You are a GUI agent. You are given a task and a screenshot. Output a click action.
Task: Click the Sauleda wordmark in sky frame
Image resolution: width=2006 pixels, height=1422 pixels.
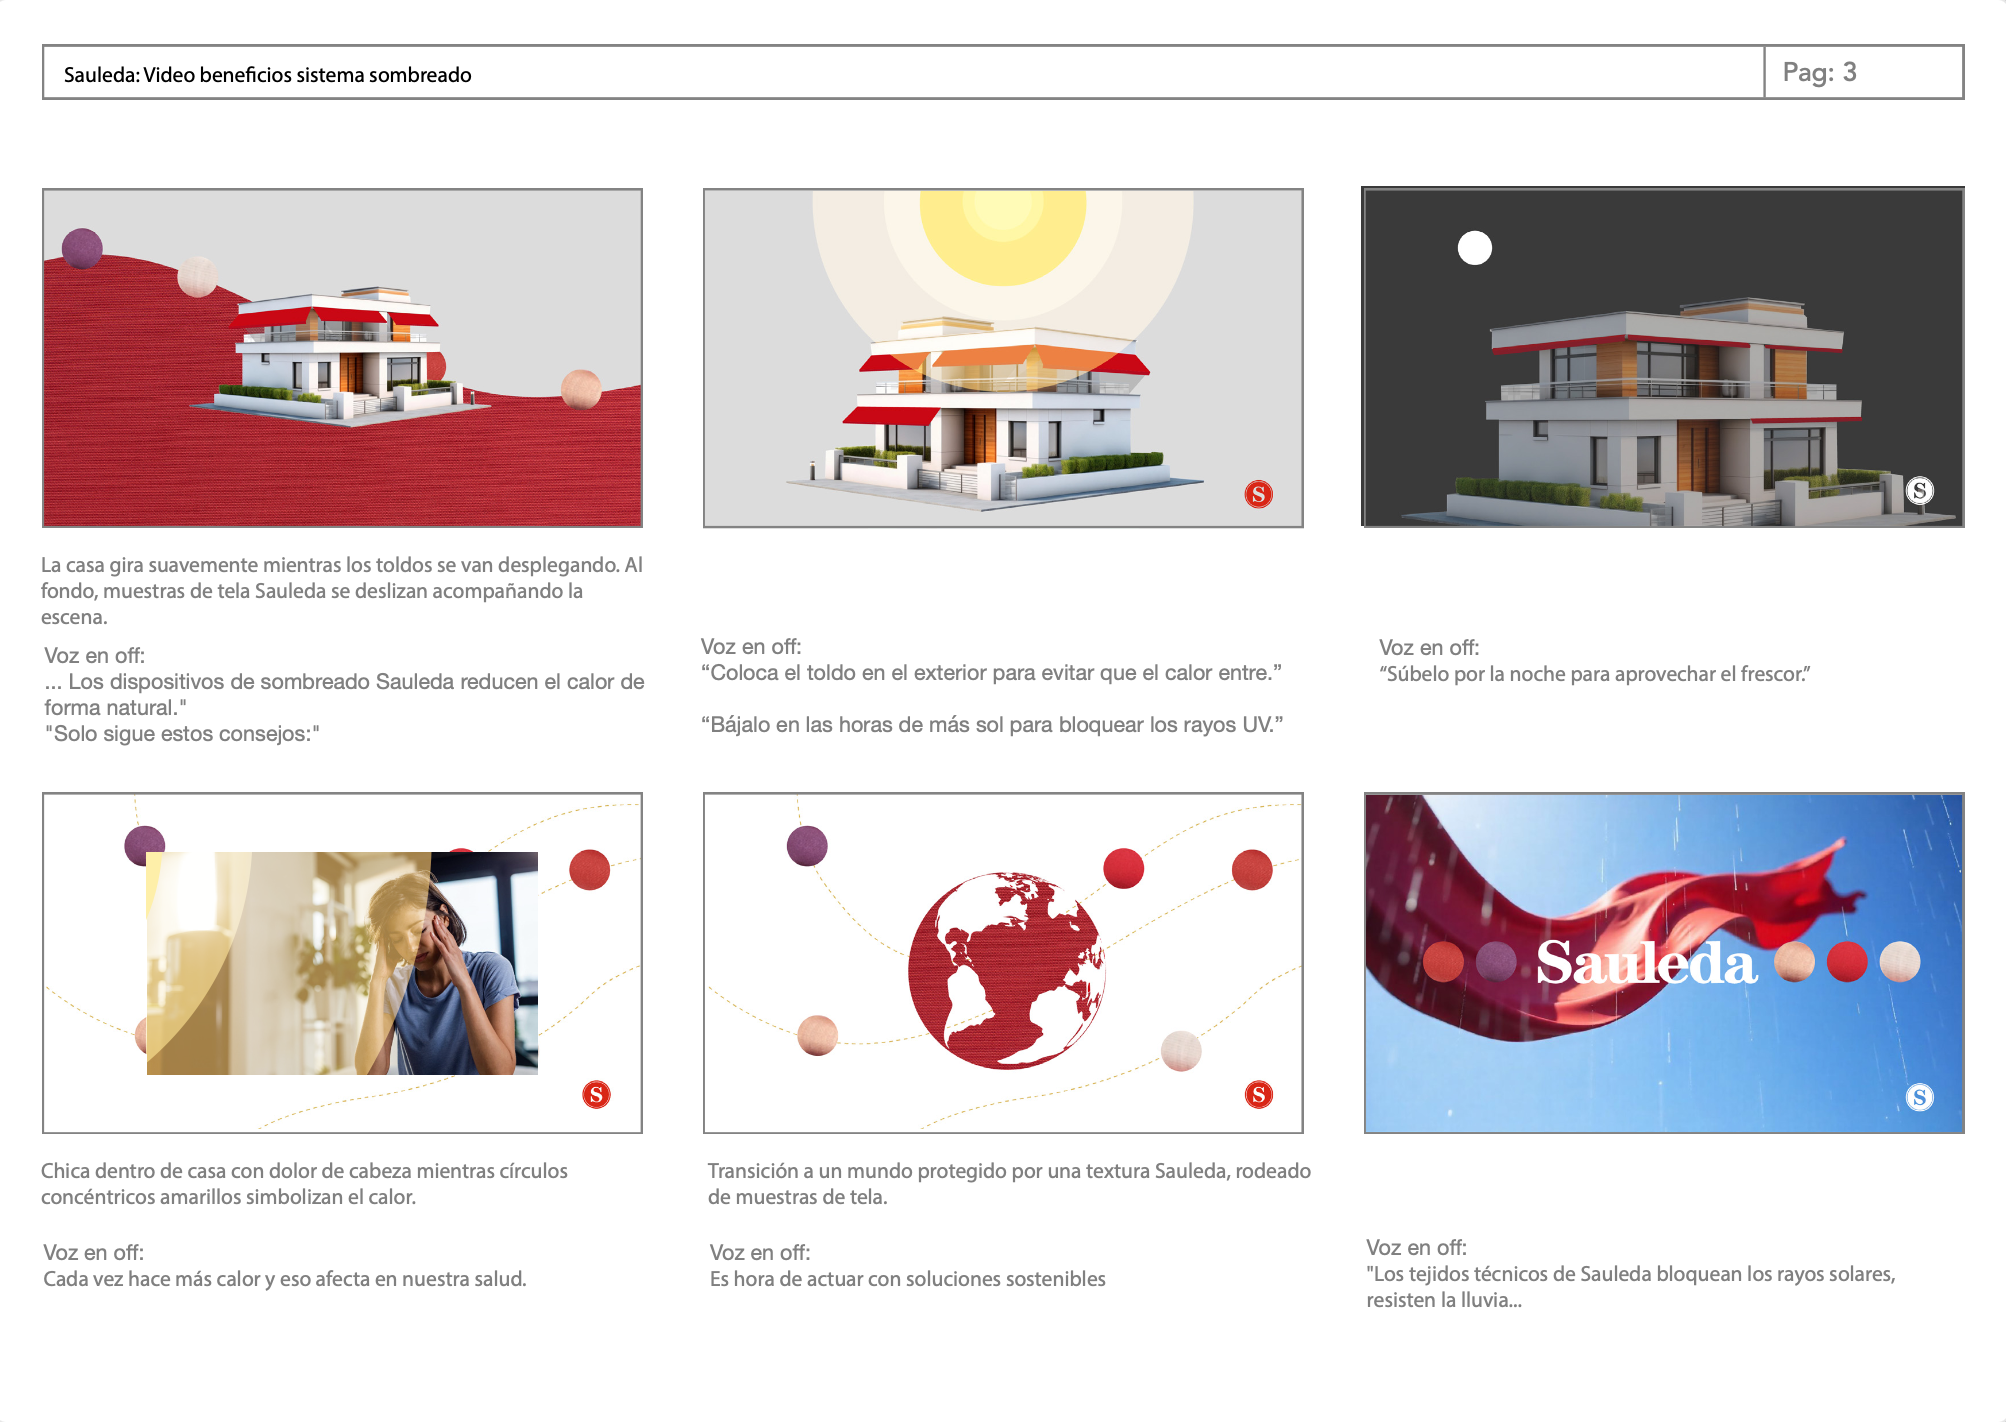[1646, 963]
